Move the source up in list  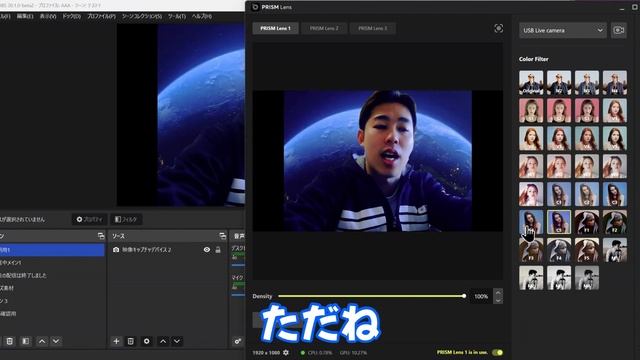(163, 341)
